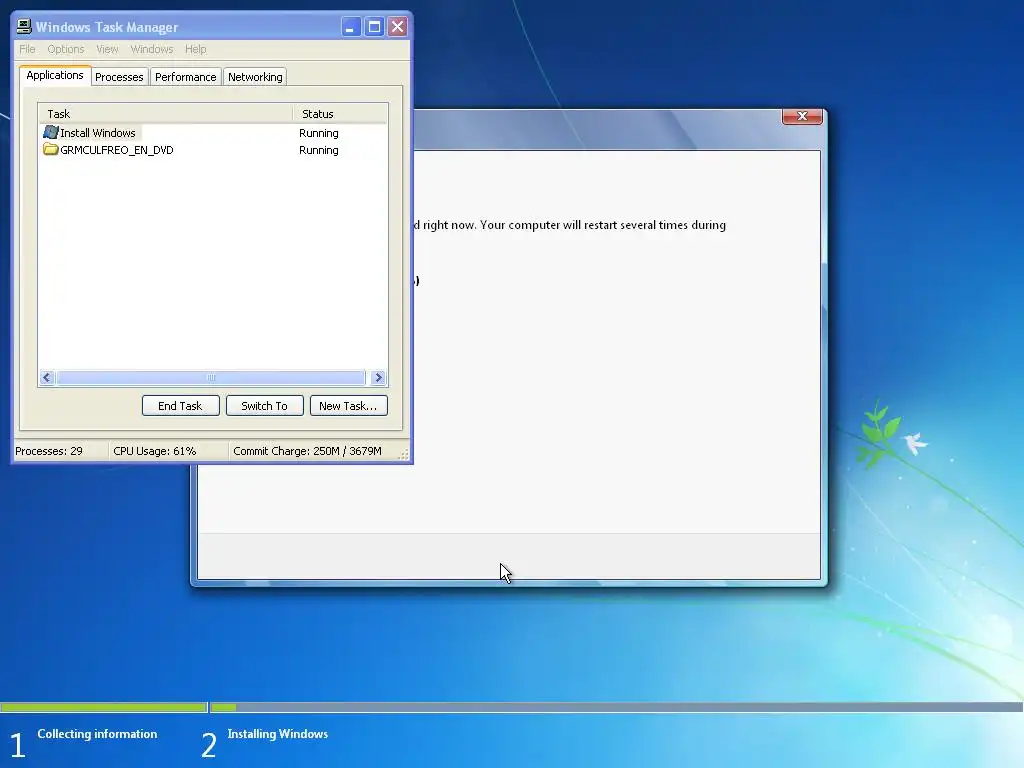This screenshot has width=1024, height=768.
Task: Sort by the Status column header
Action: coord(340,114)
